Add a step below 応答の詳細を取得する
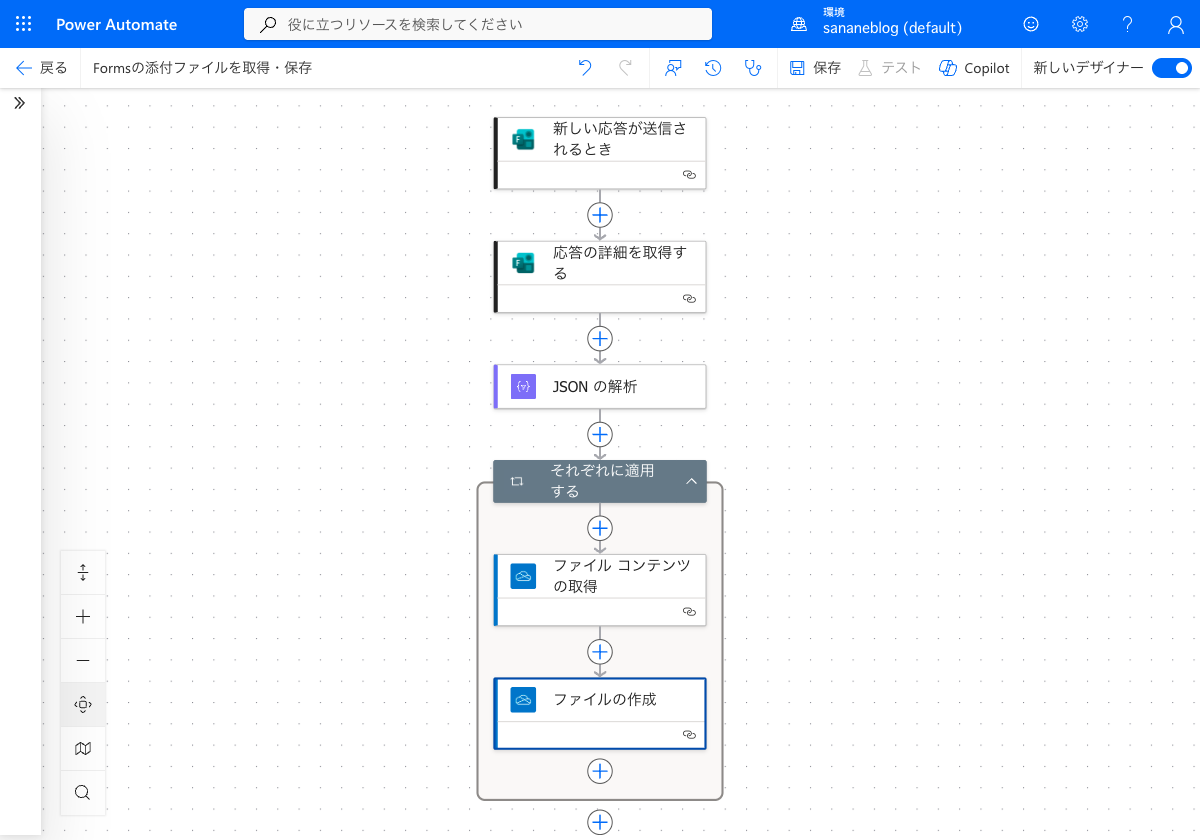Viewport: 1200px width, 840px height. [600, 338]
